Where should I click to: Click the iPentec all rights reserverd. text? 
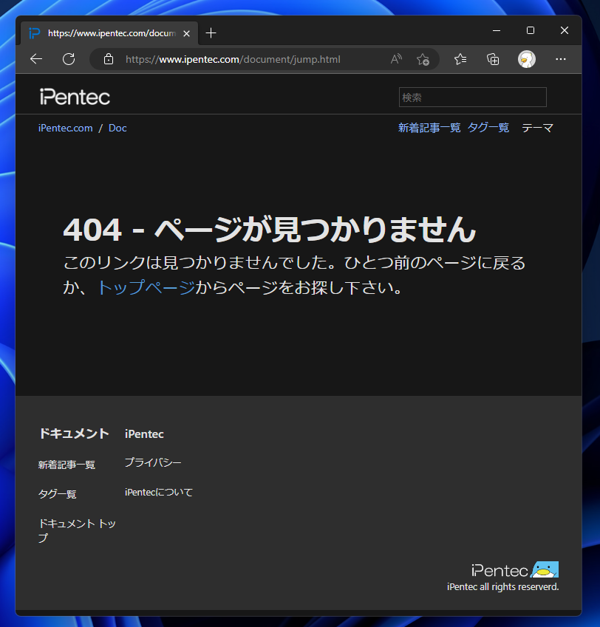503,587
